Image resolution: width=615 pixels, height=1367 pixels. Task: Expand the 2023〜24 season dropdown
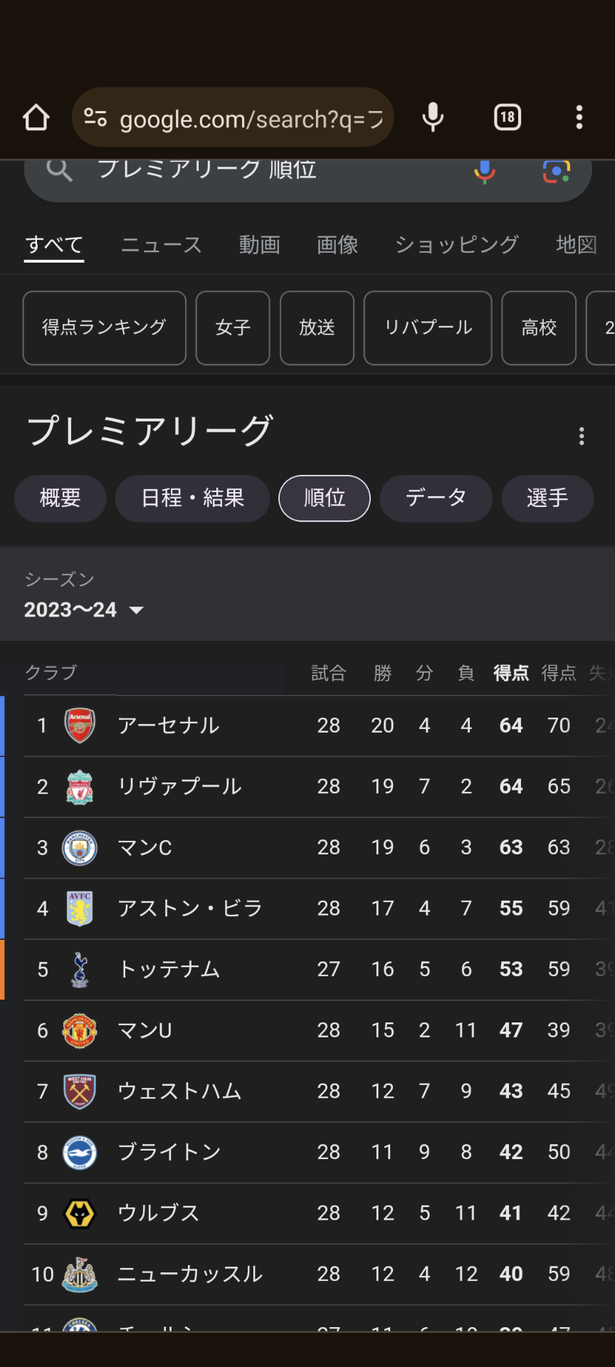[x=85, y=610]
